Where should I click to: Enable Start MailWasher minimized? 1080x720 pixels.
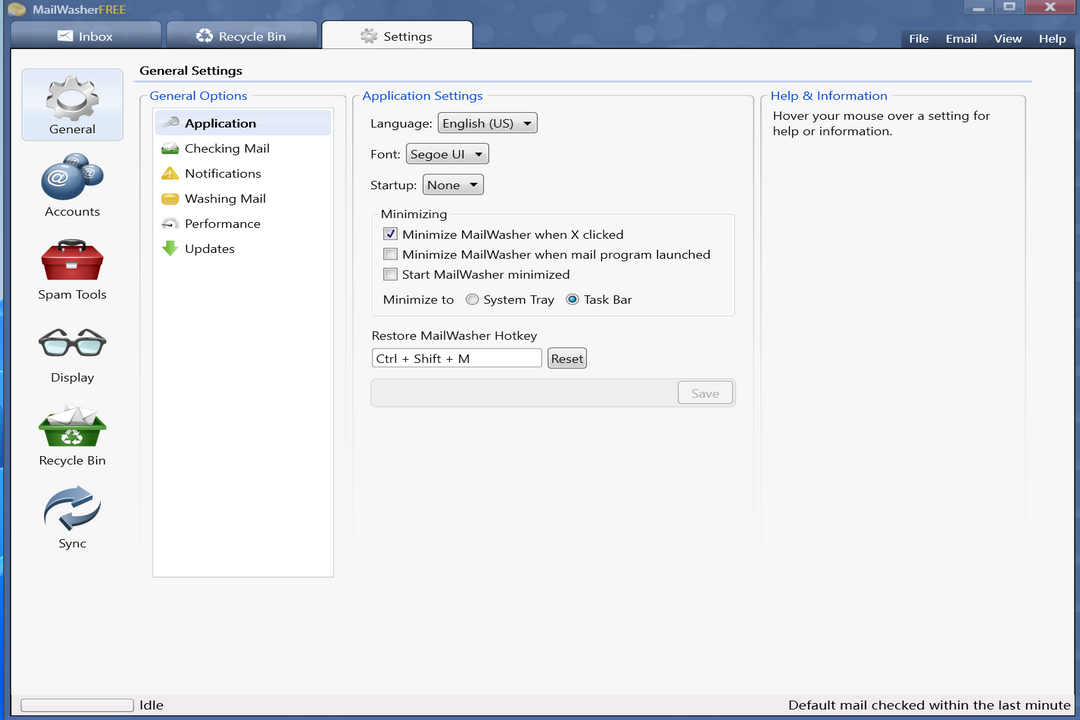390,274
